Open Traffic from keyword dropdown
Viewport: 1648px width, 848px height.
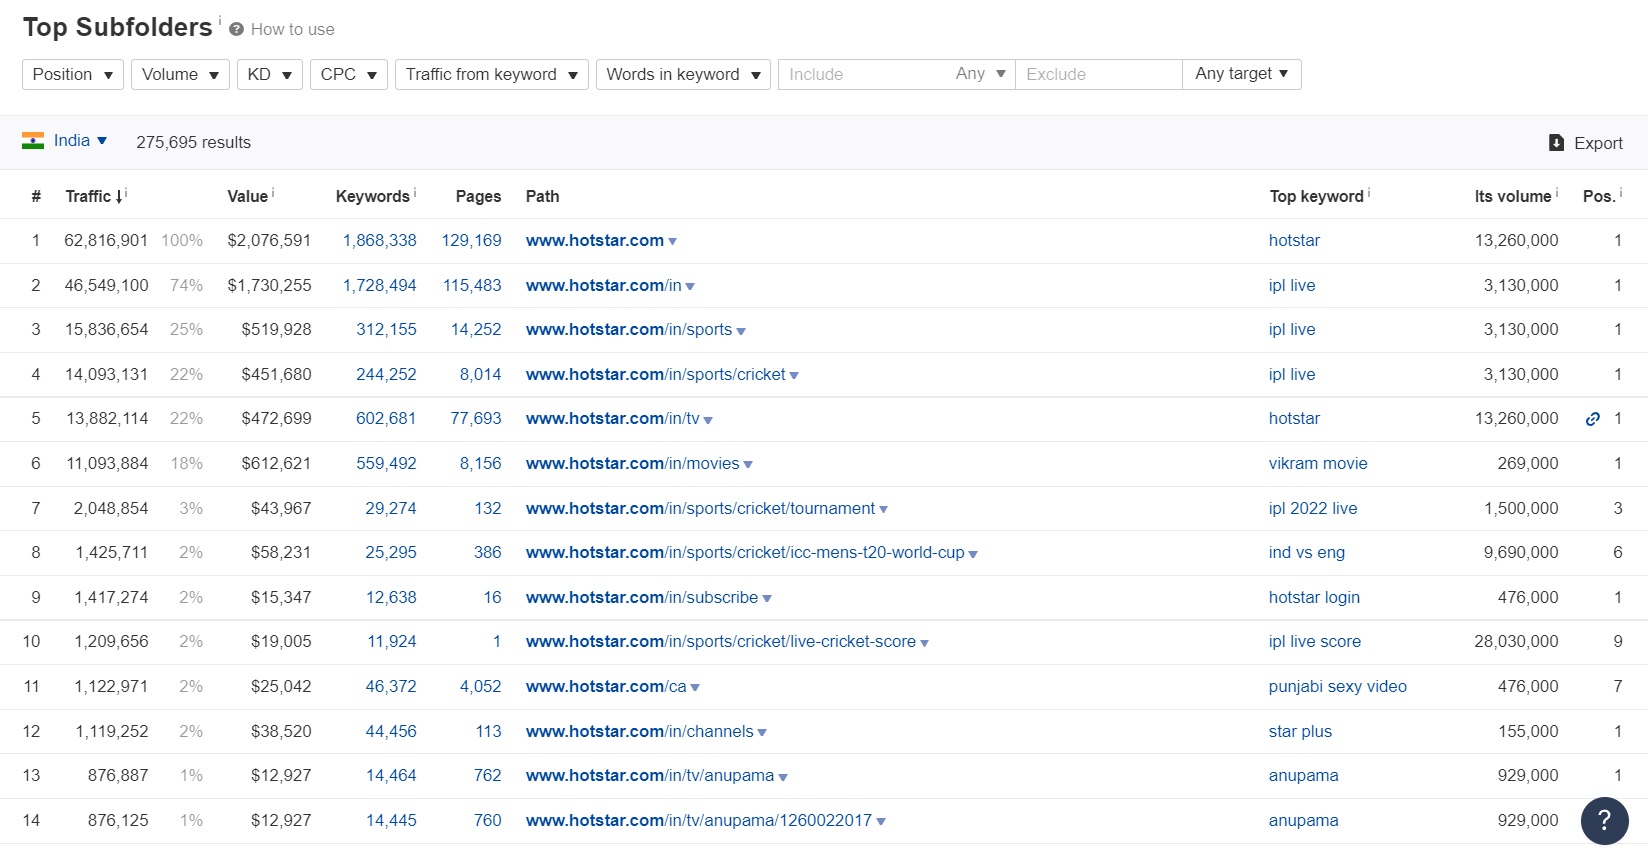point(492,74)
